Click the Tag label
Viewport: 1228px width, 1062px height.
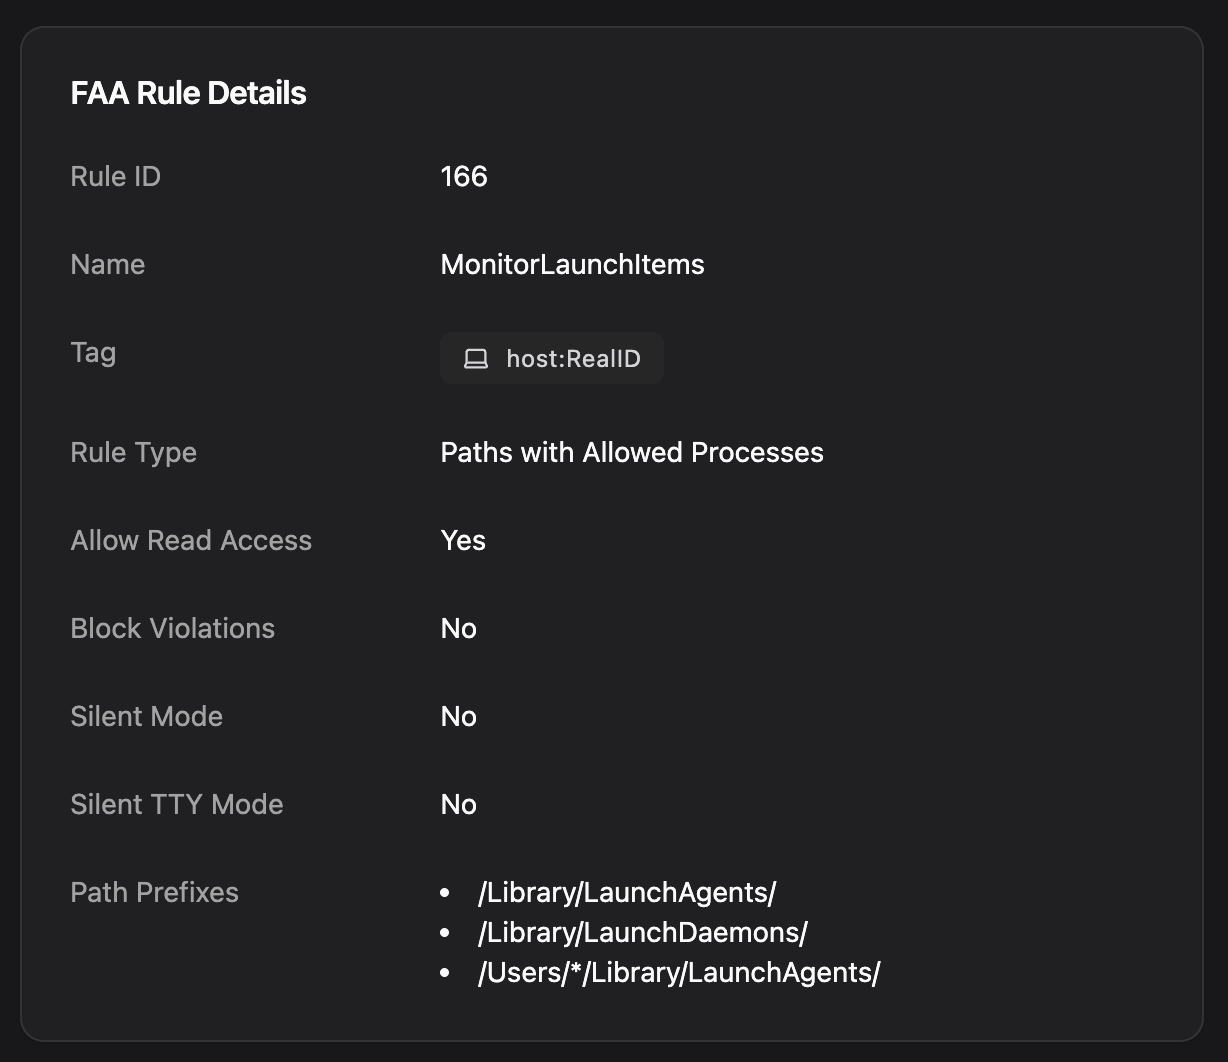click(x=93, y=353)
